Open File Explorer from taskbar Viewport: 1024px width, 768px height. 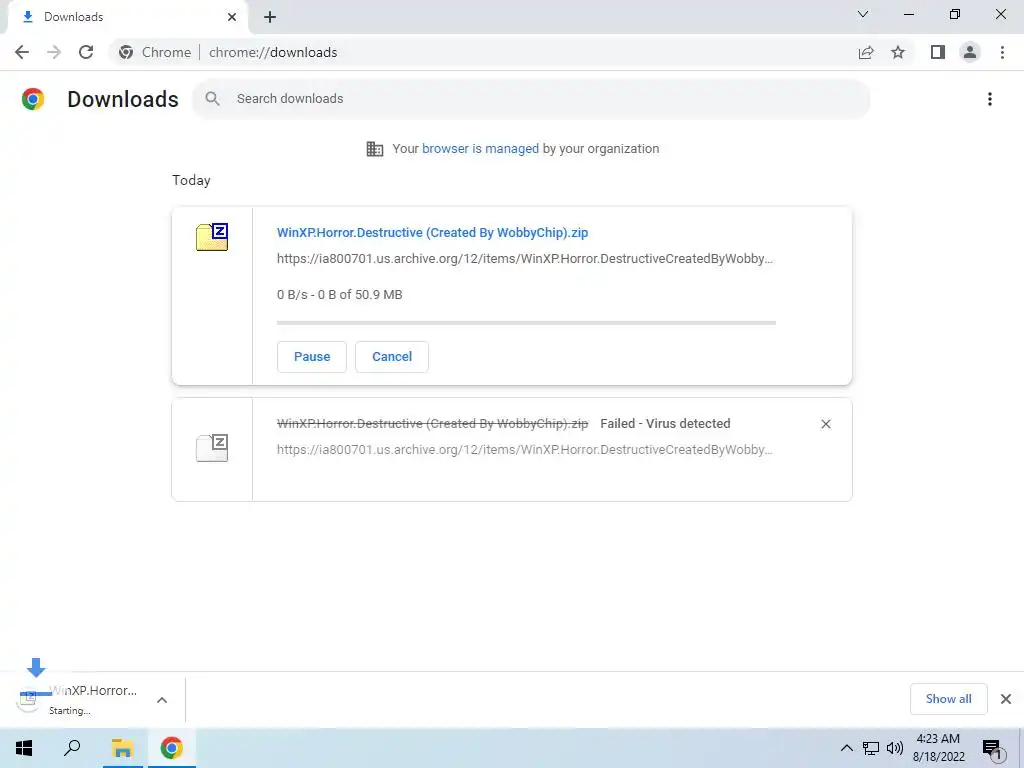click(122, 748)
